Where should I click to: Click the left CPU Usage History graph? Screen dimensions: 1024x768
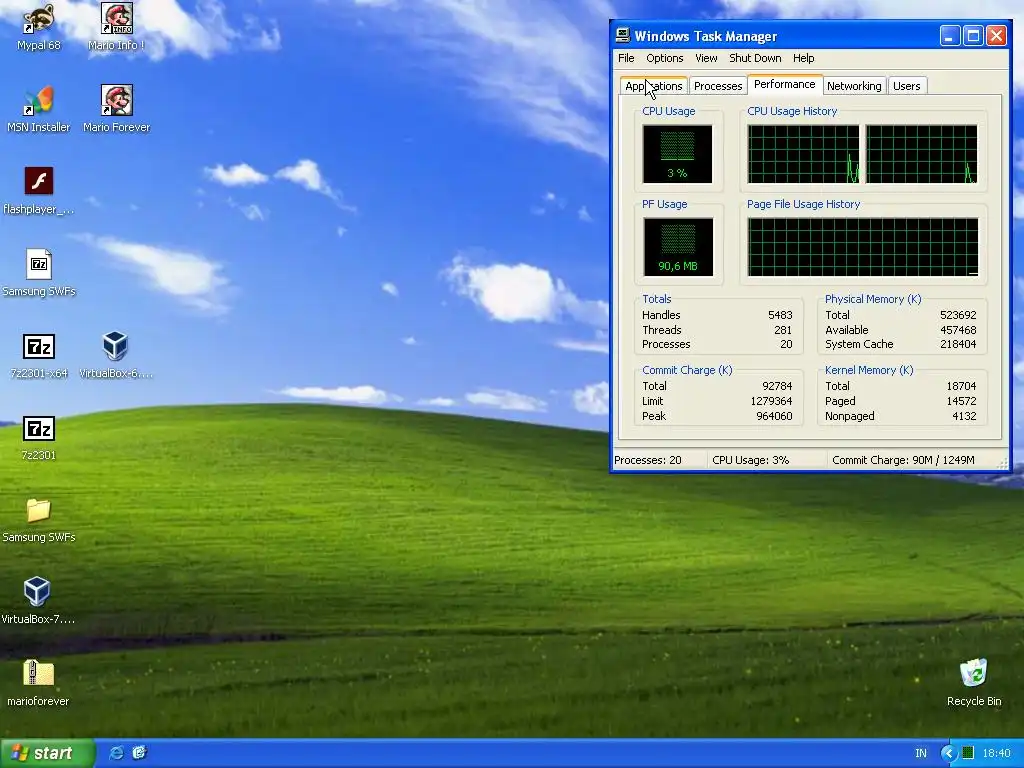(803, 154)
